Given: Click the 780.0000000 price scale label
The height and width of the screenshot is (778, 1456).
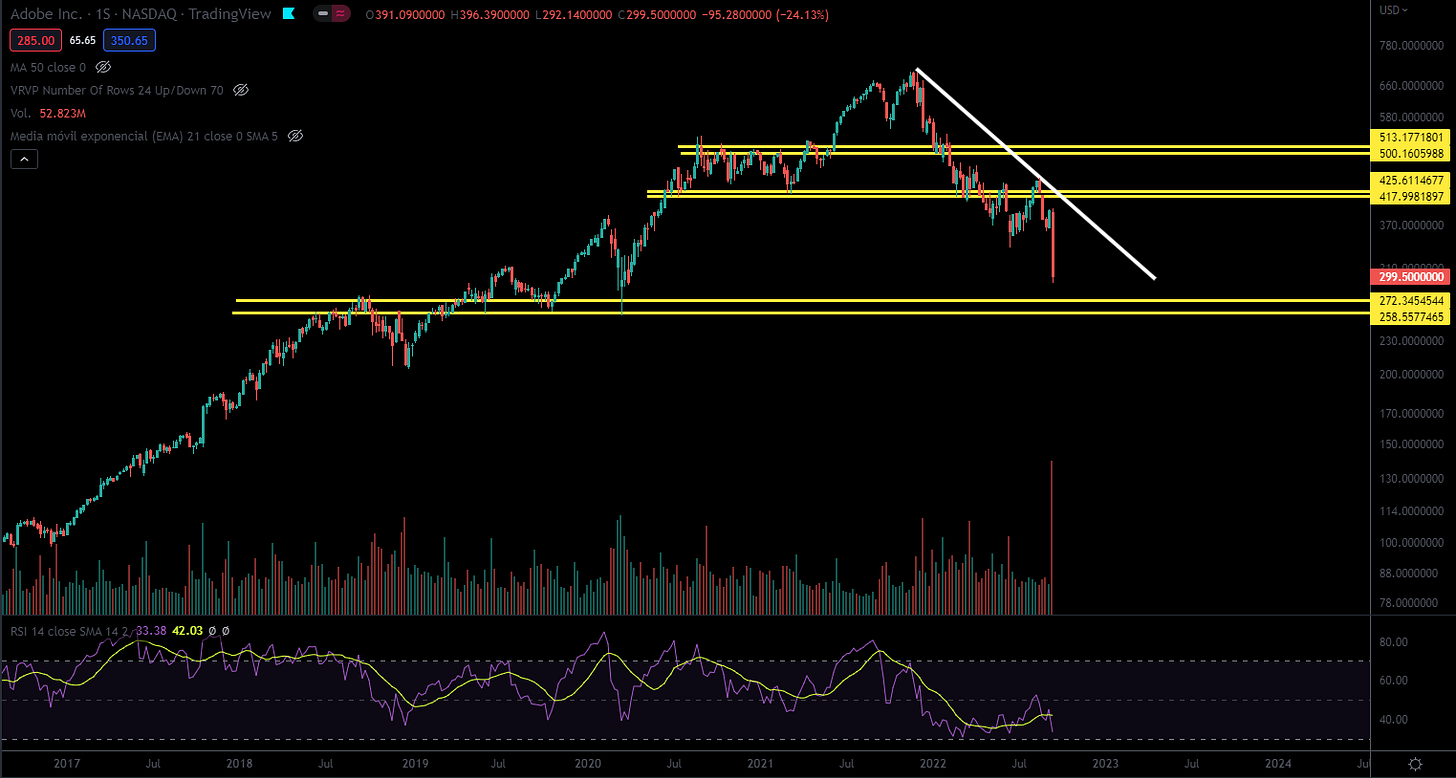Looking at the screenshot, I should coord(1411,46).
